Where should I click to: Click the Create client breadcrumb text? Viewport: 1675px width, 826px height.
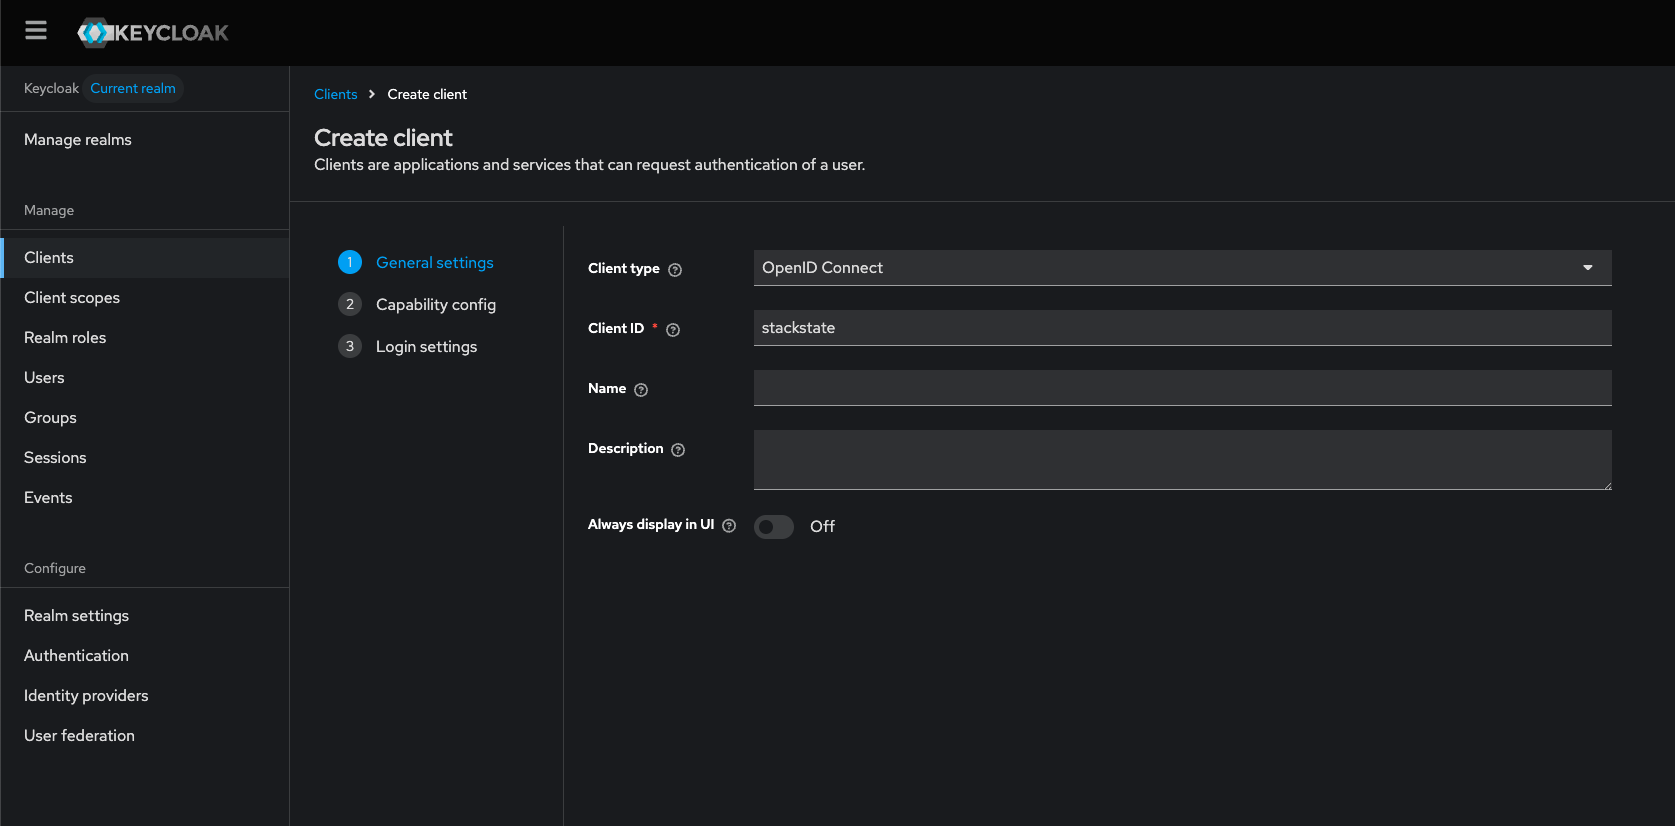(427, 94)
